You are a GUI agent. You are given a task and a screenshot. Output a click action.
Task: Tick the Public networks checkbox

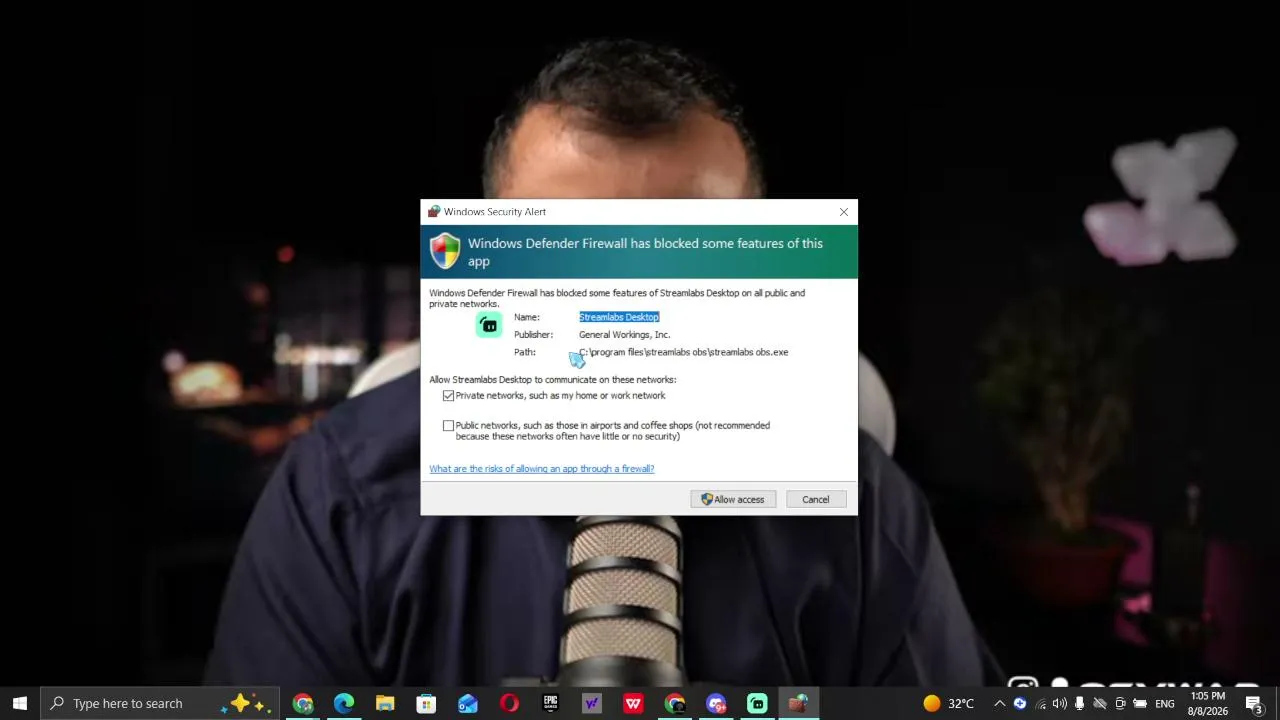pos(448,426)
